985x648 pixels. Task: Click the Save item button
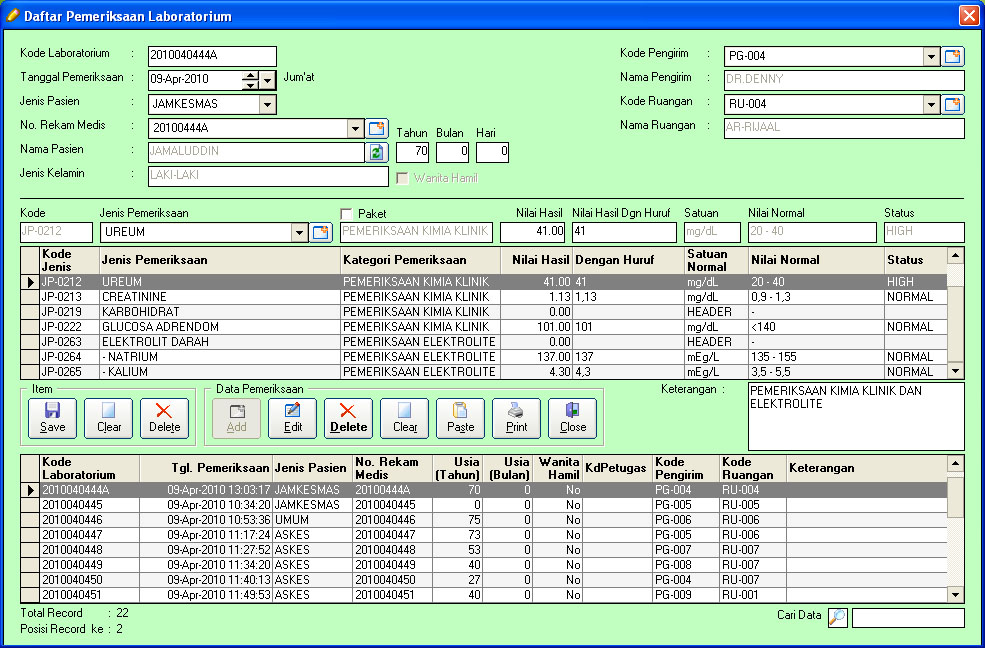click(52, 417)
